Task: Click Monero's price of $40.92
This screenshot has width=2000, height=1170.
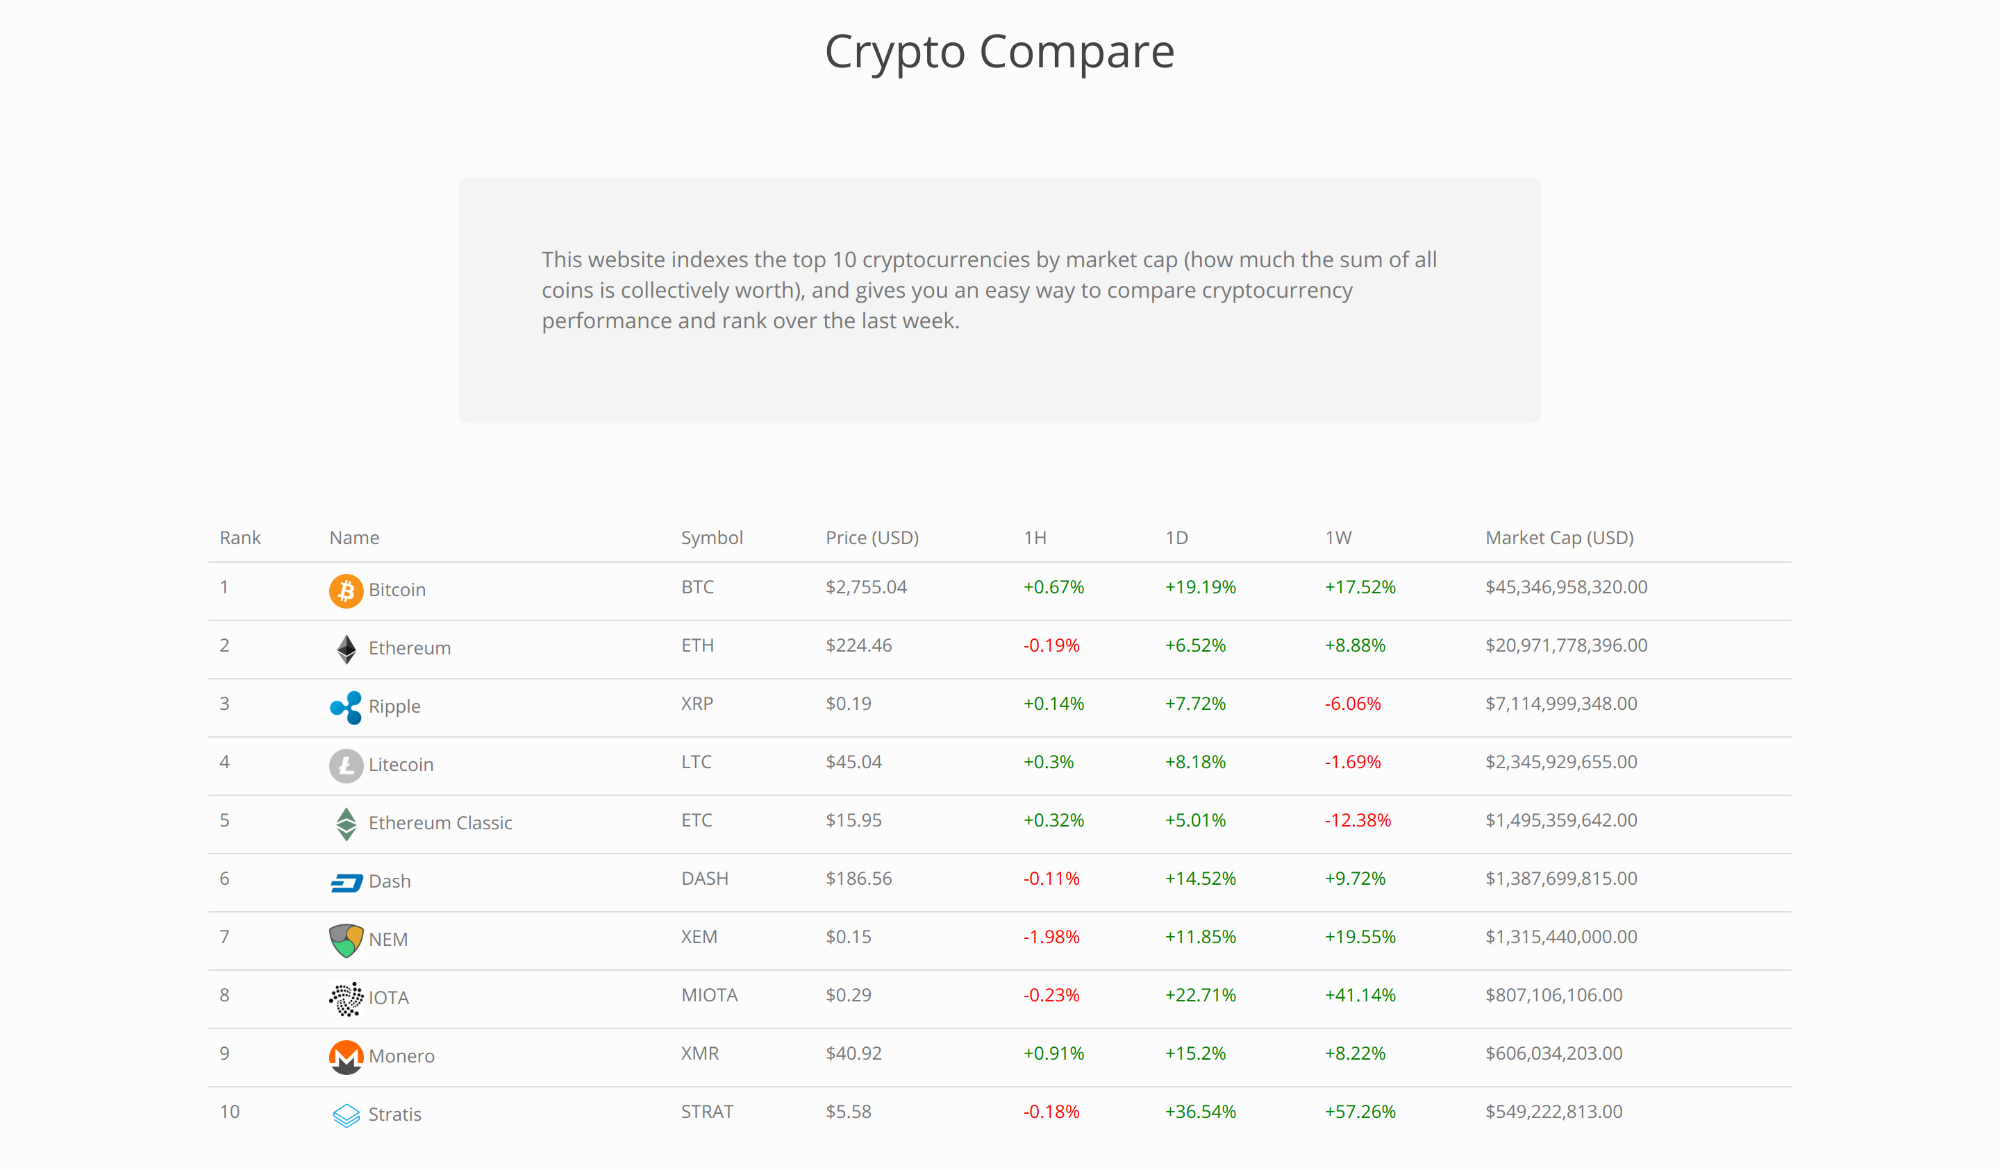Action: tap(854, 1054)
